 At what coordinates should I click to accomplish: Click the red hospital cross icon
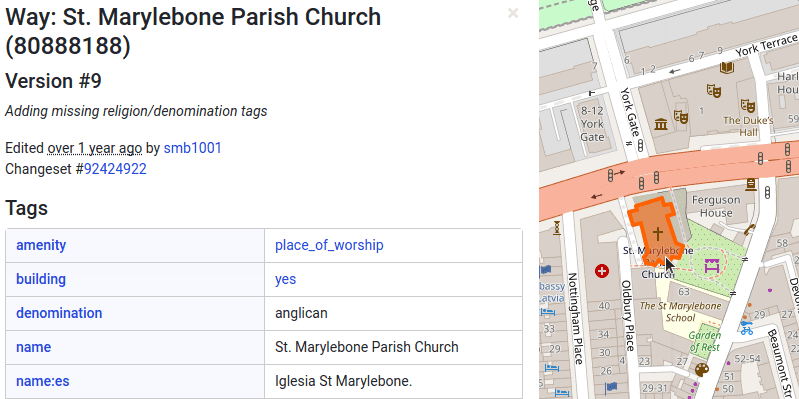[602, 271]
